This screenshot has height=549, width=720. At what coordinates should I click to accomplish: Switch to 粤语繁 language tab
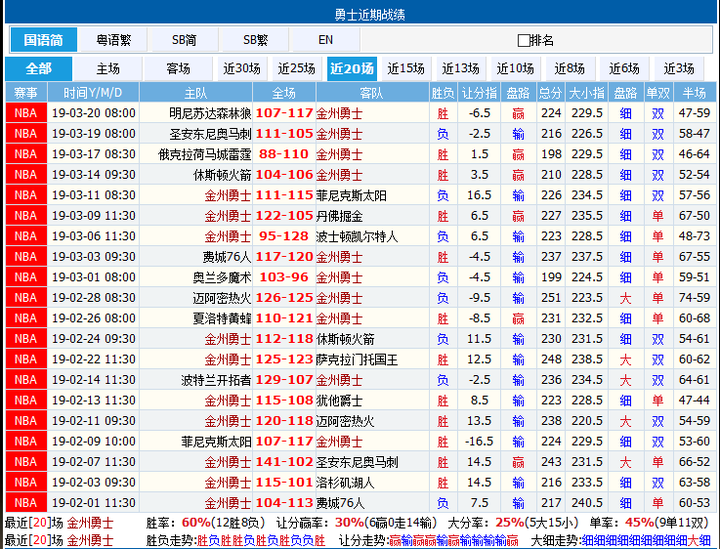coord(113,40)
